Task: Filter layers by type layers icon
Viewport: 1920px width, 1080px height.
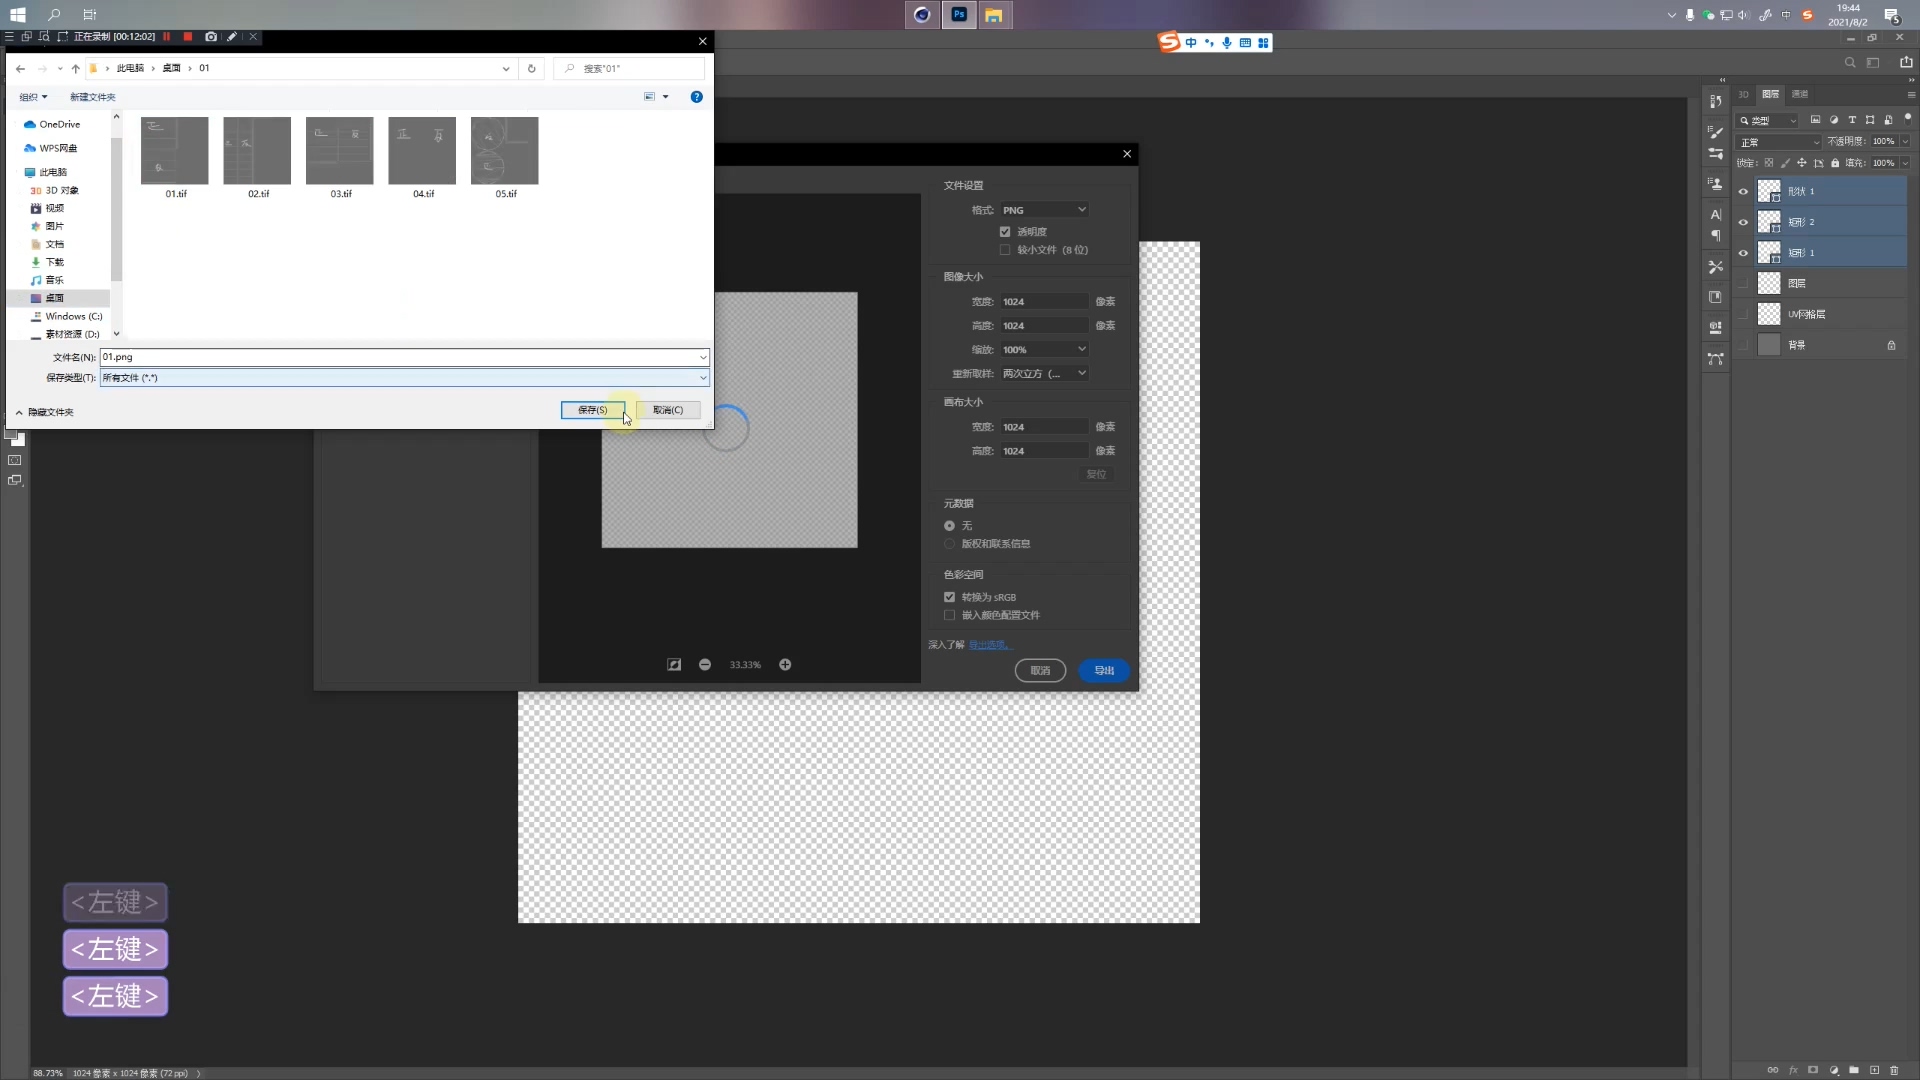Action: 1852,120
